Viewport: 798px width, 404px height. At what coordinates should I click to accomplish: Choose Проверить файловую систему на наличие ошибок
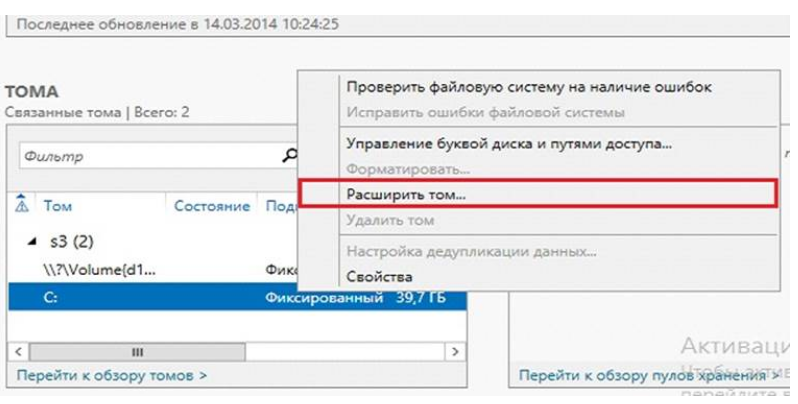point(529,87)
